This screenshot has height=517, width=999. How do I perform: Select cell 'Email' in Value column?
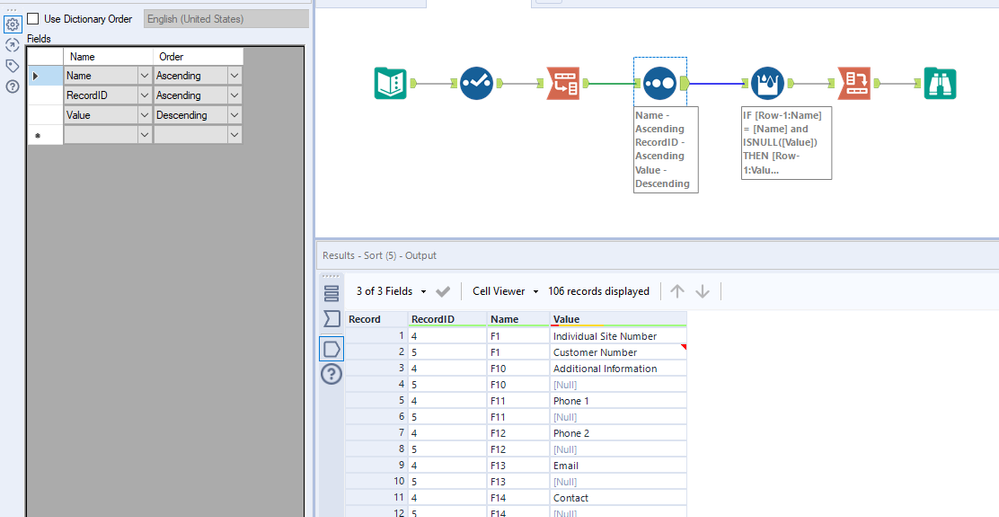pos(618,465)
